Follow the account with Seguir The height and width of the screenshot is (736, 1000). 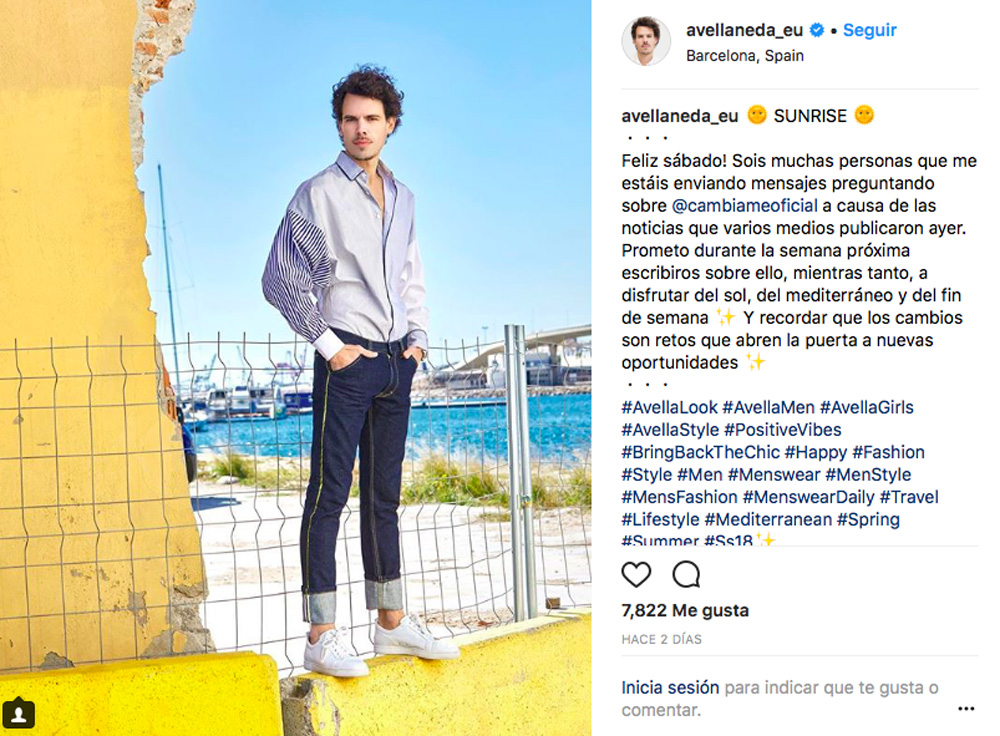coord(869,30)
